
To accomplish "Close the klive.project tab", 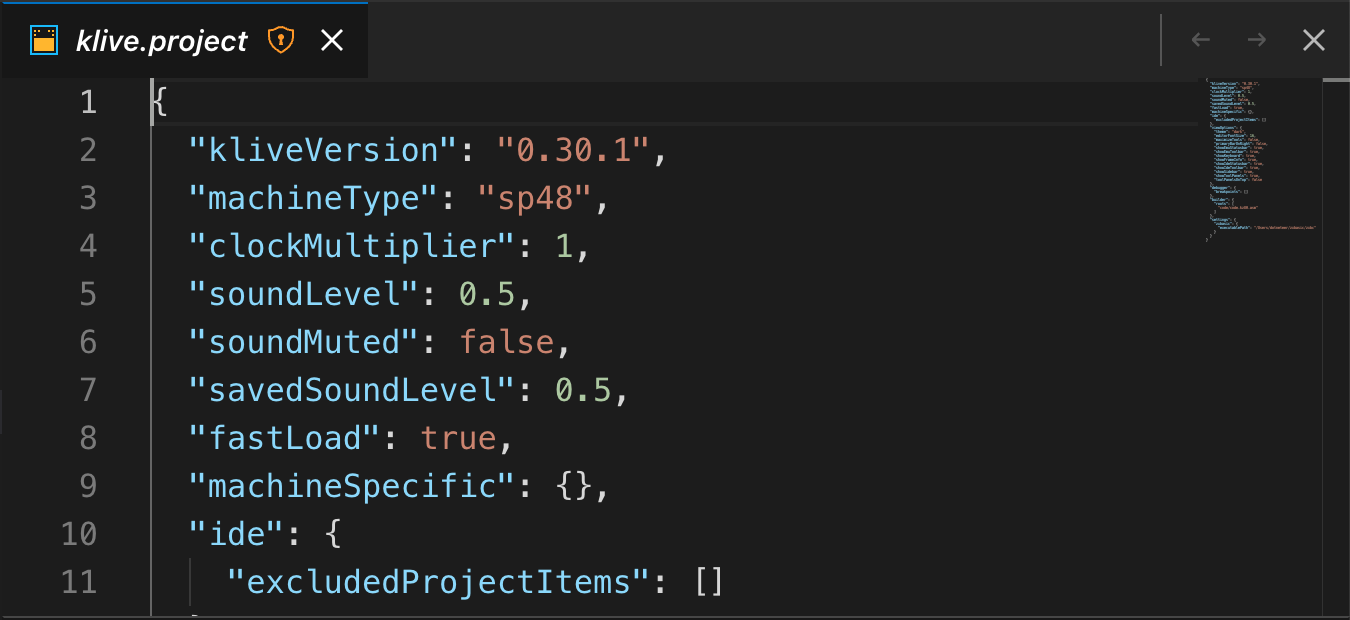I will tap(331, 40).
